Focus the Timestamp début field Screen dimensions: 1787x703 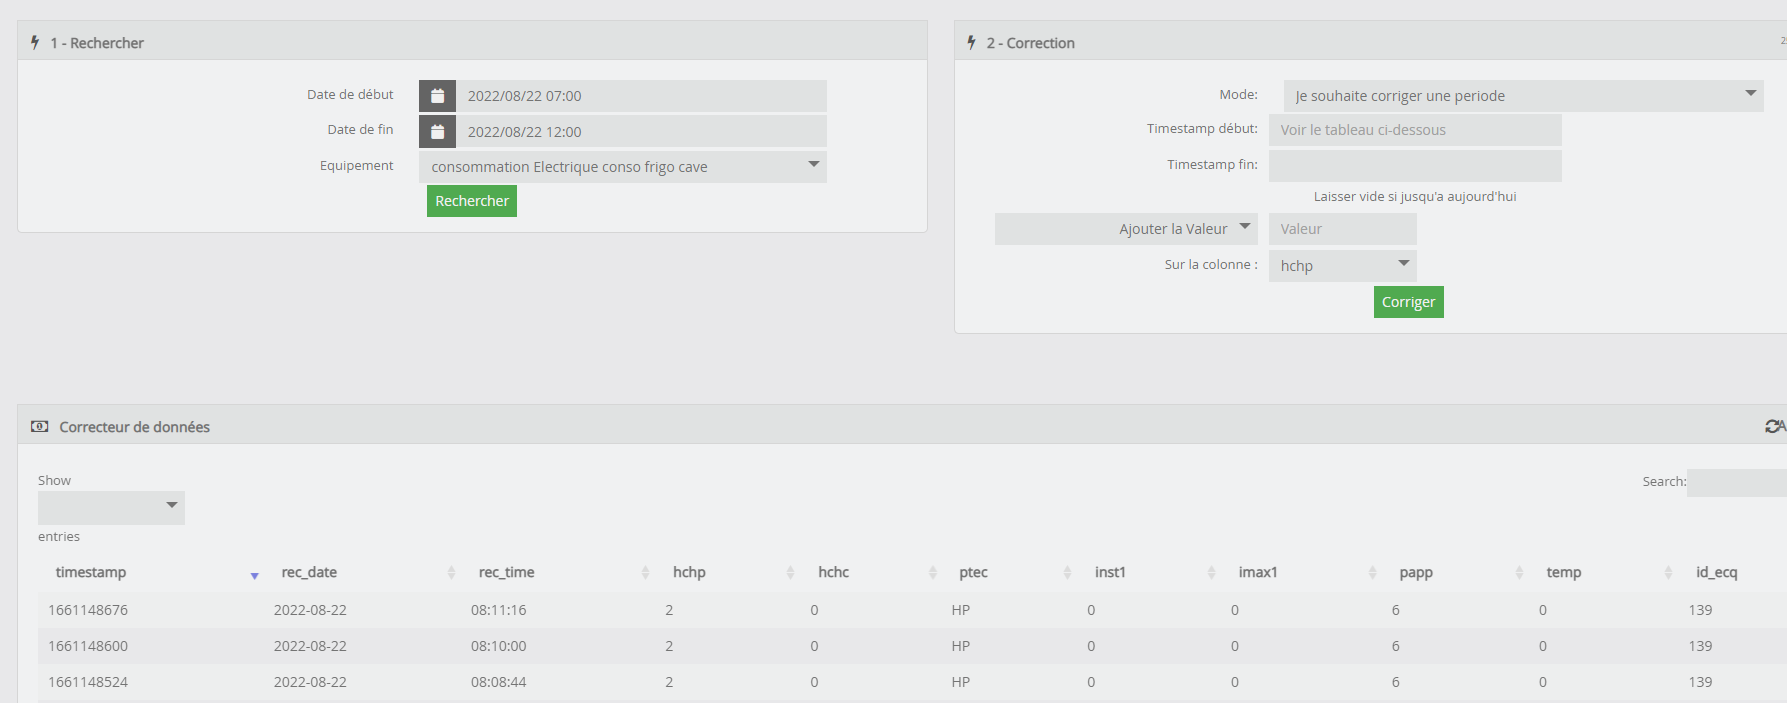[1414, 130]
